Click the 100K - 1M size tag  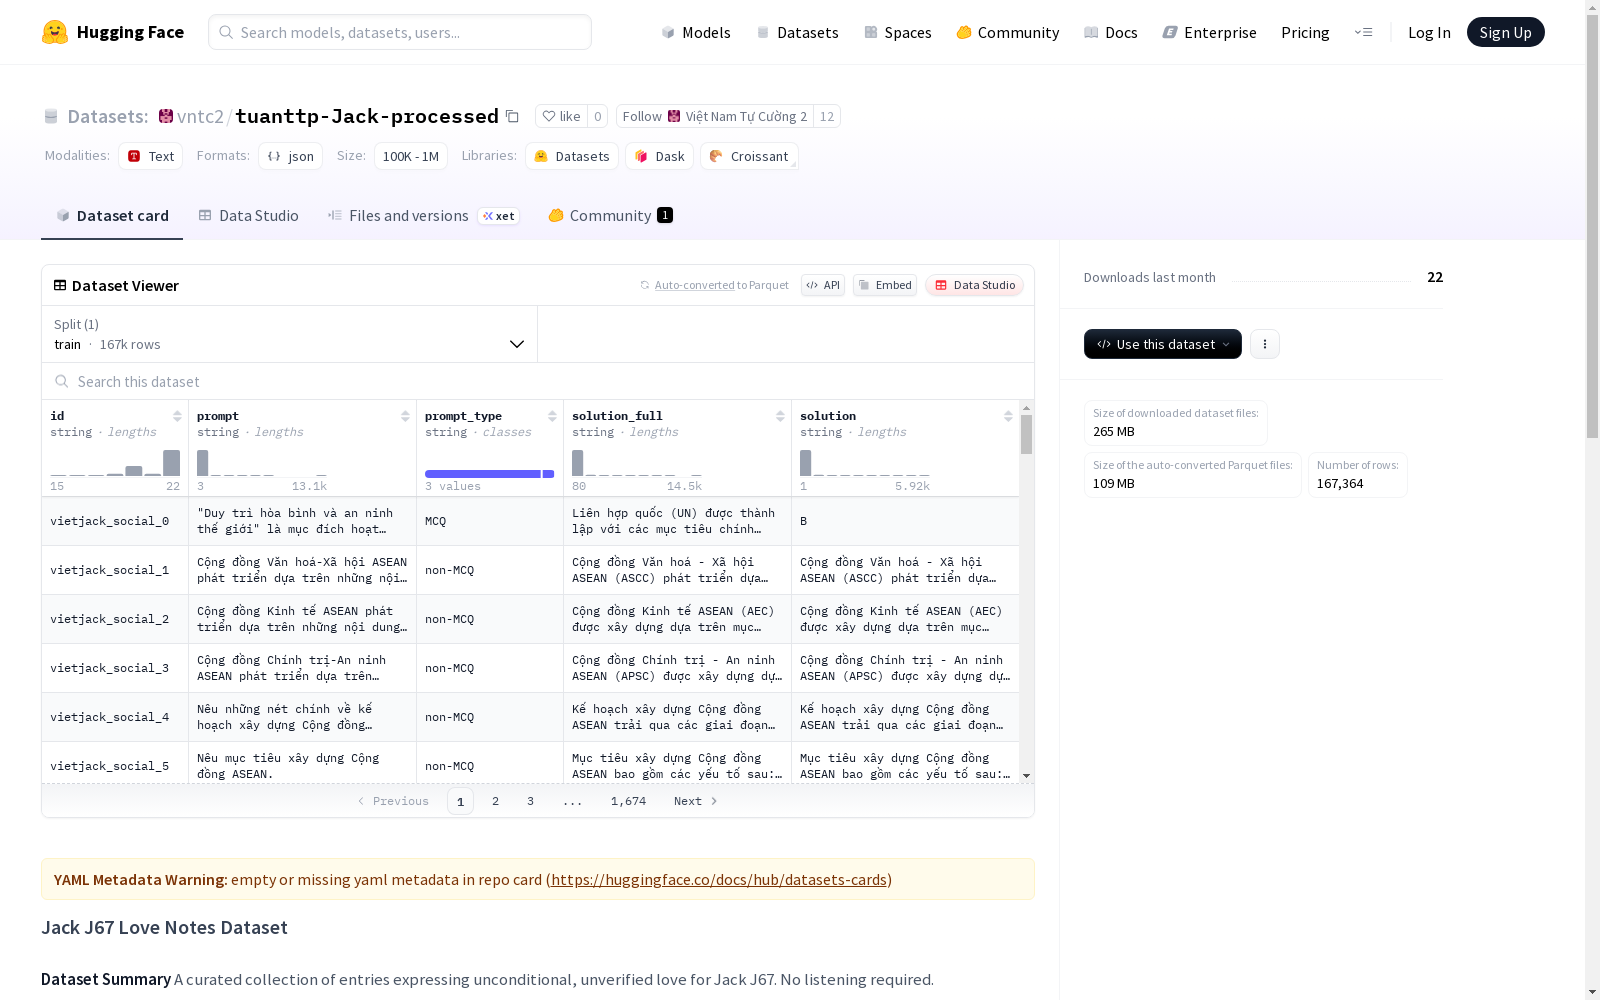coord(411,156)
